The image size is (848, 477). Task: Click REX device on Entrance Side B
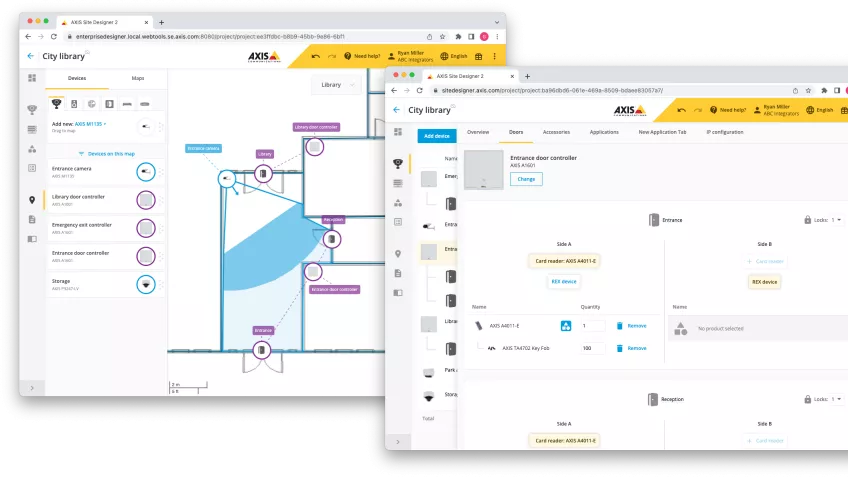[x=765, y=282]
